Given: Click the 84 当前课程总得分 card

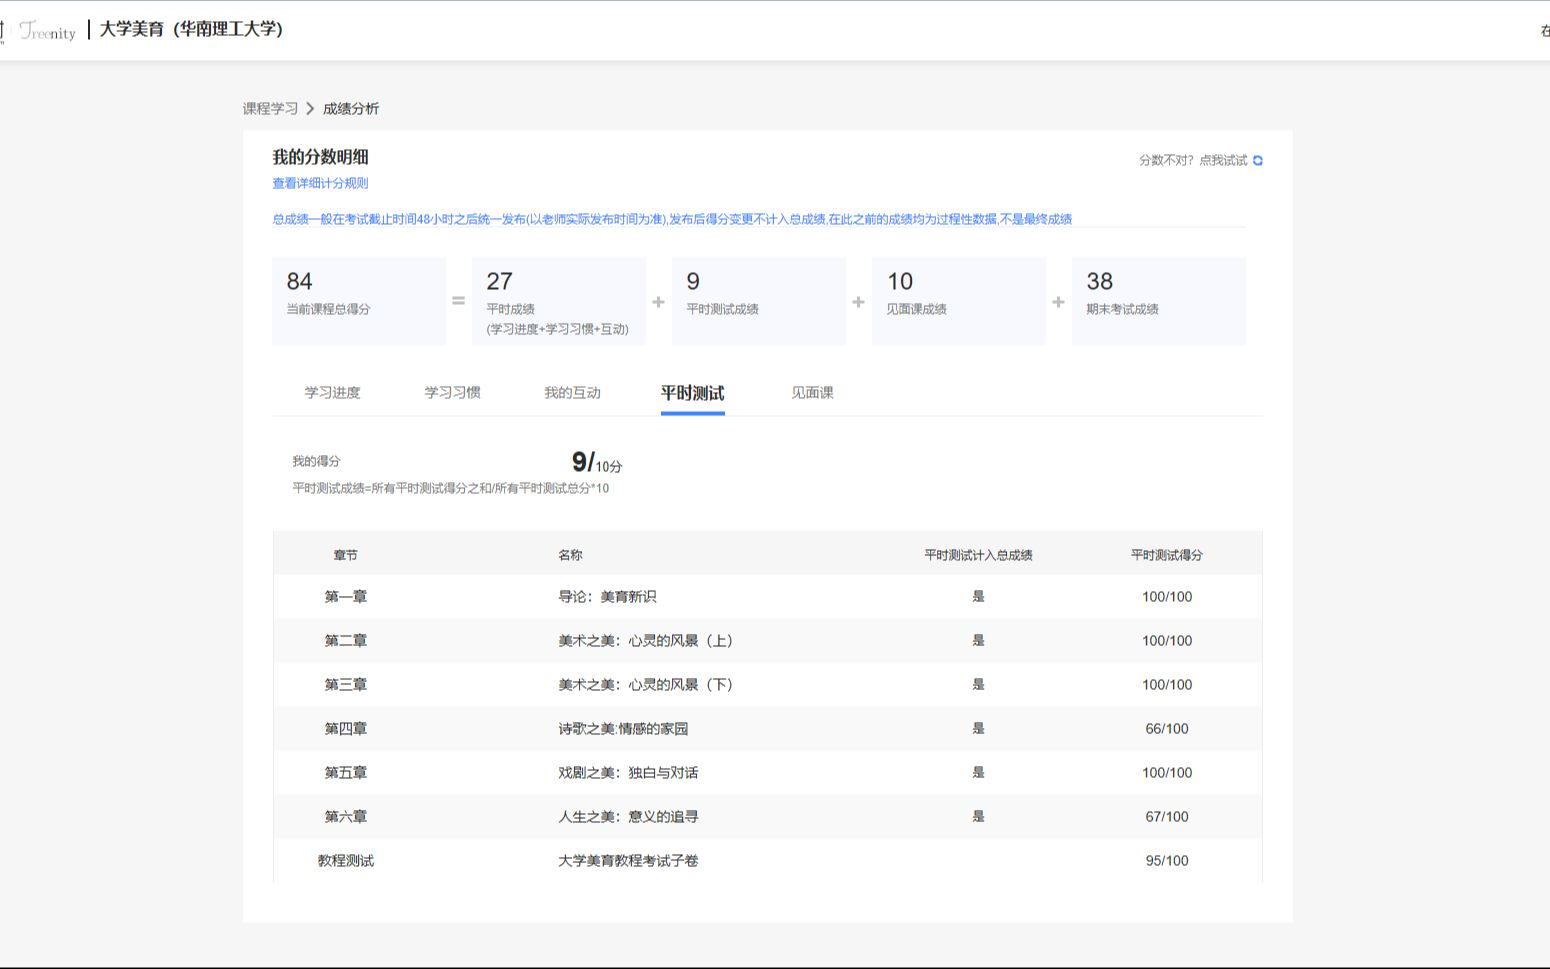Looking at the screenshot, I should [x=359, y=301].
